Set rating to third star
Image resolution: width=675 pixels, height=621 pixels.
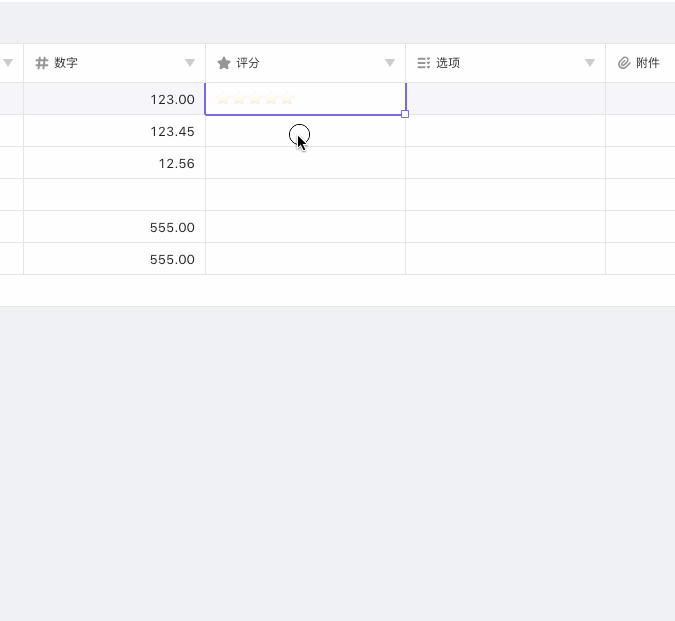coord(255,99)
